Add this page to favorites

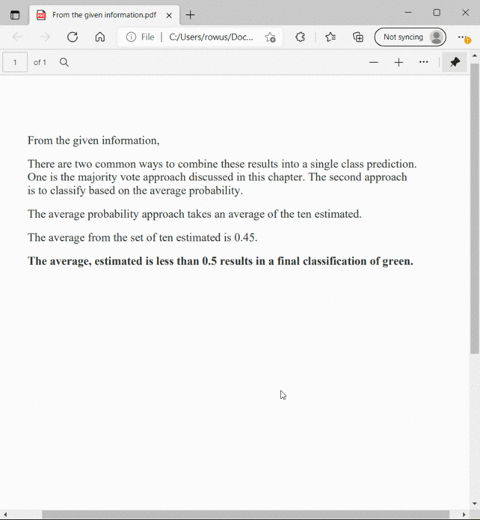(x=270, y=37)
